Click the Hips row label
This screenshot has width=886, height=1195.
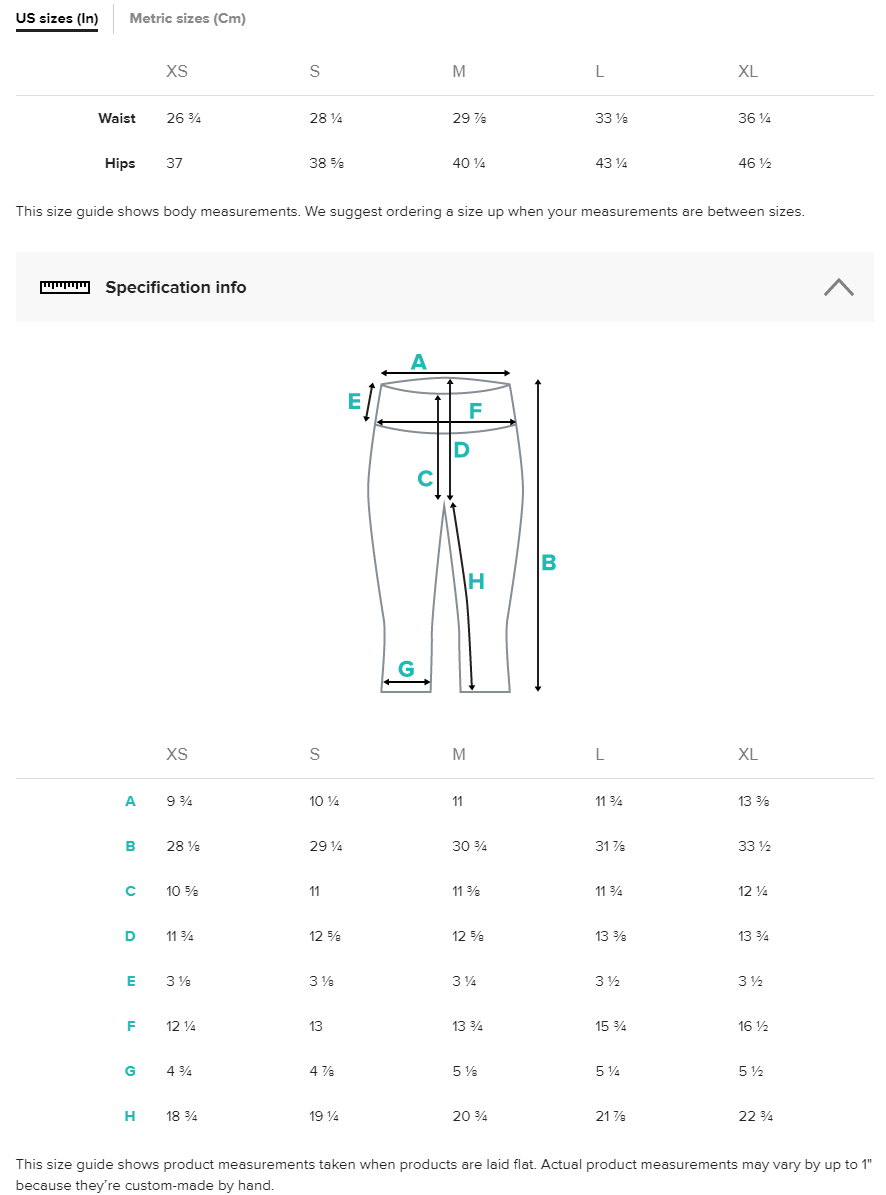click(120, 163)
